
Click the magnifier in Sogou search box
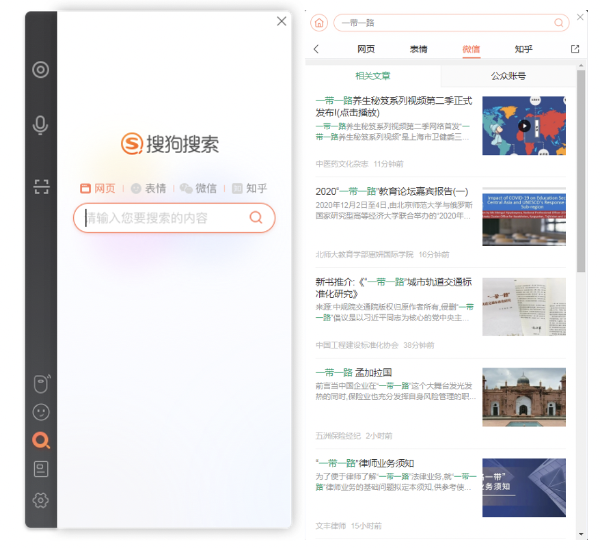pos(256,217)
